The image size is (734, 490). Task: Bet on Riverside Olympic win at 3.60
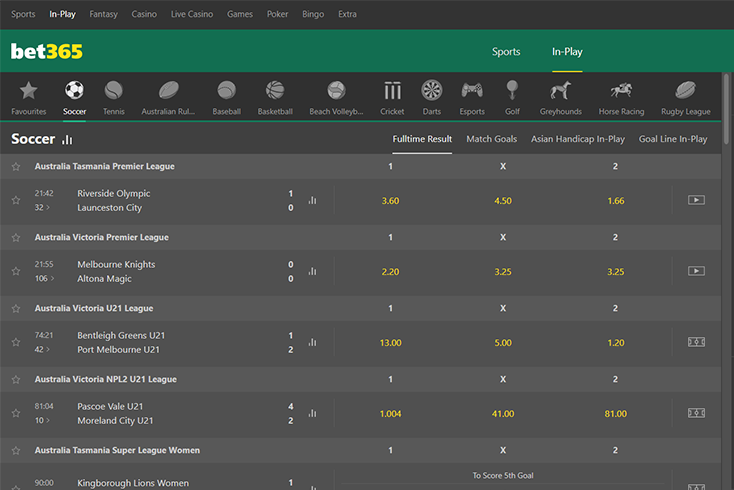click(390, 201)
